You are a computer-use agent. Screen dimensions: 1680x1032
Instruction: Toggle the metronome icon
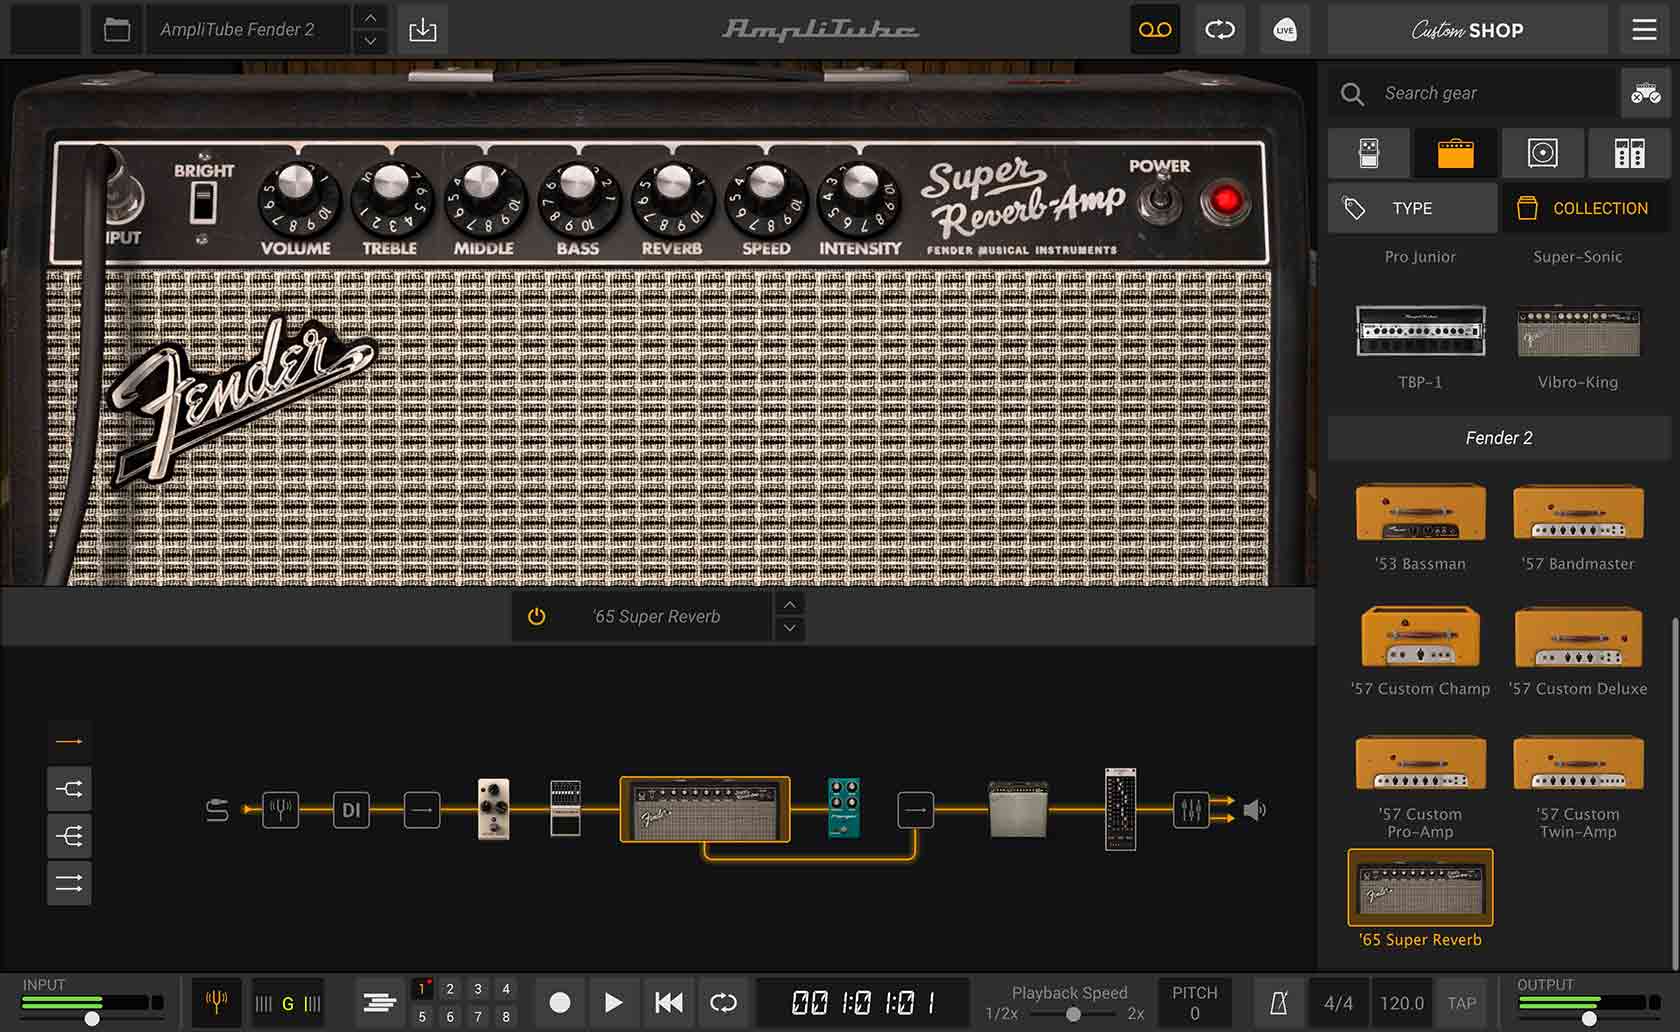(x=1278, y=1003)
